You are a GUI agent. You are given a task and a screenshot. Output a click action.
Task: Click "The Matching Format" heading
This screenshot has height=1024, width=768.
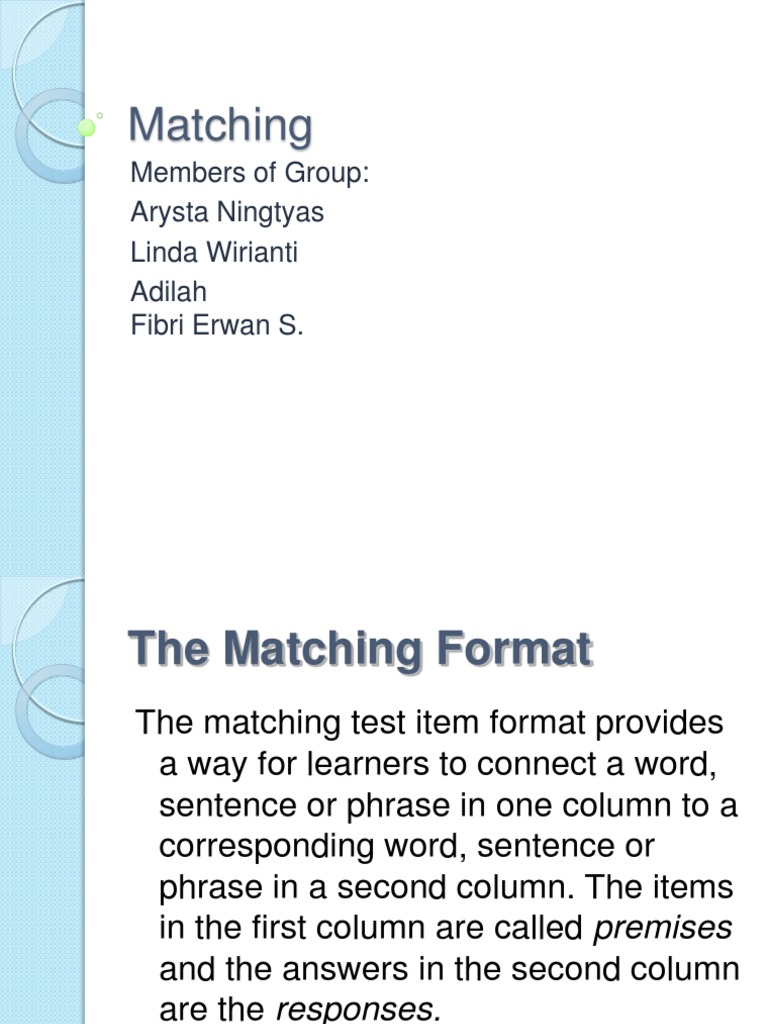pyautogui.click(x=361, y=650)
